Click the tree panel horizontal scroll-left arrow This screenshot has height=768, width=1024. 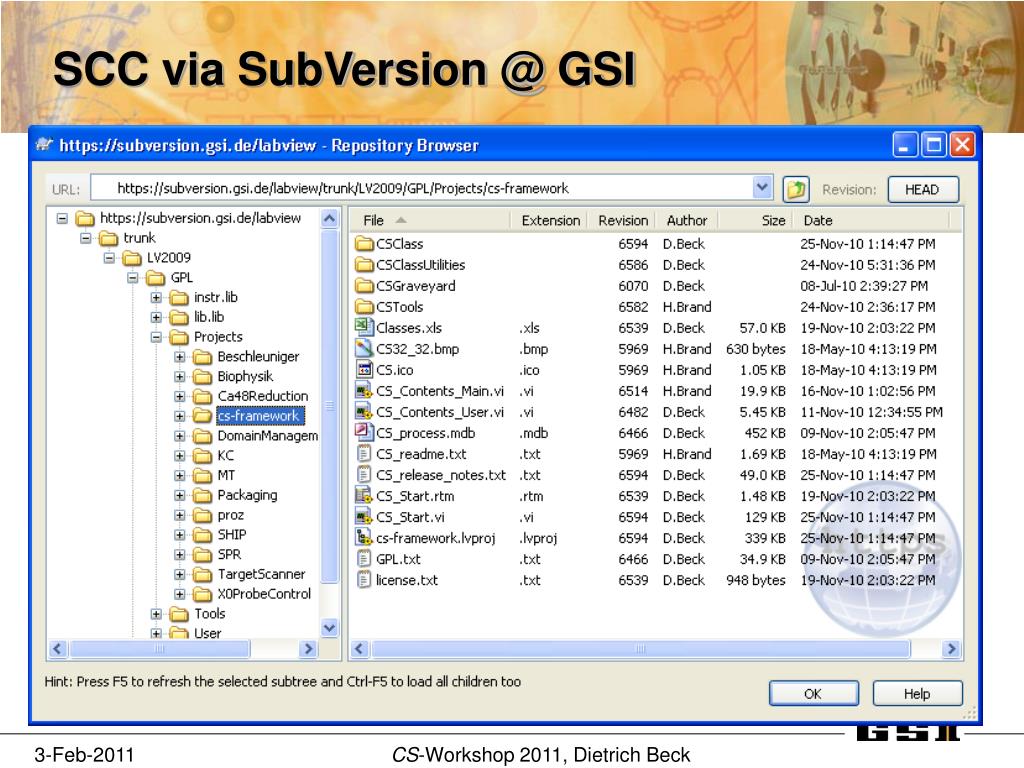[x=58, y=648]
